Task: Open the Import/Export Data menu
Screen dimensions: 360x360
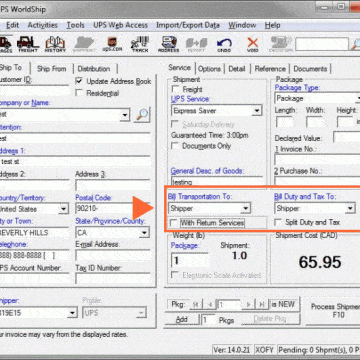Action: [188, 25]
